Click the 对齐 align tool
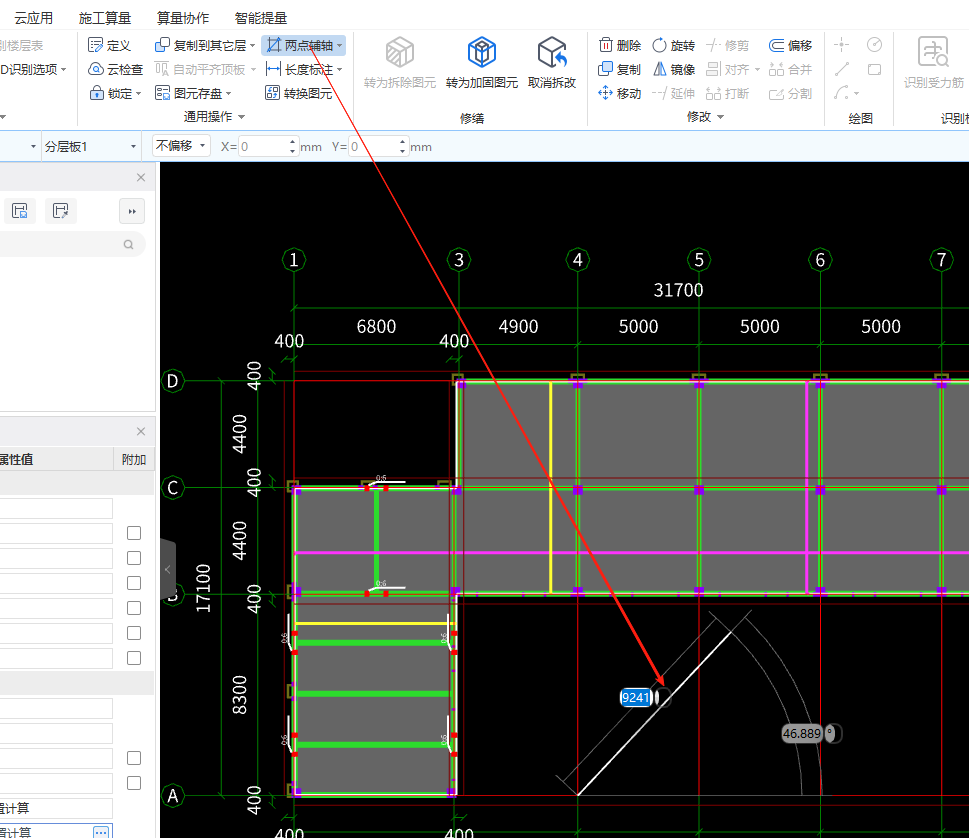Viewport: 969px width, 838px height. [728, 69]
